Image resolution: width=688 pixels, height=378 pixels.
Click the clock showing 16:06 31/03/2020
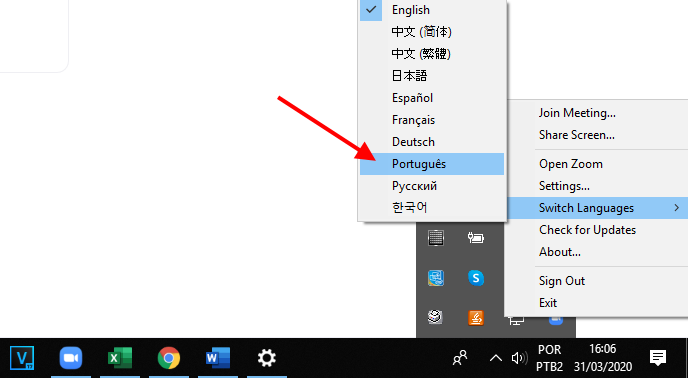click(602, 358)
